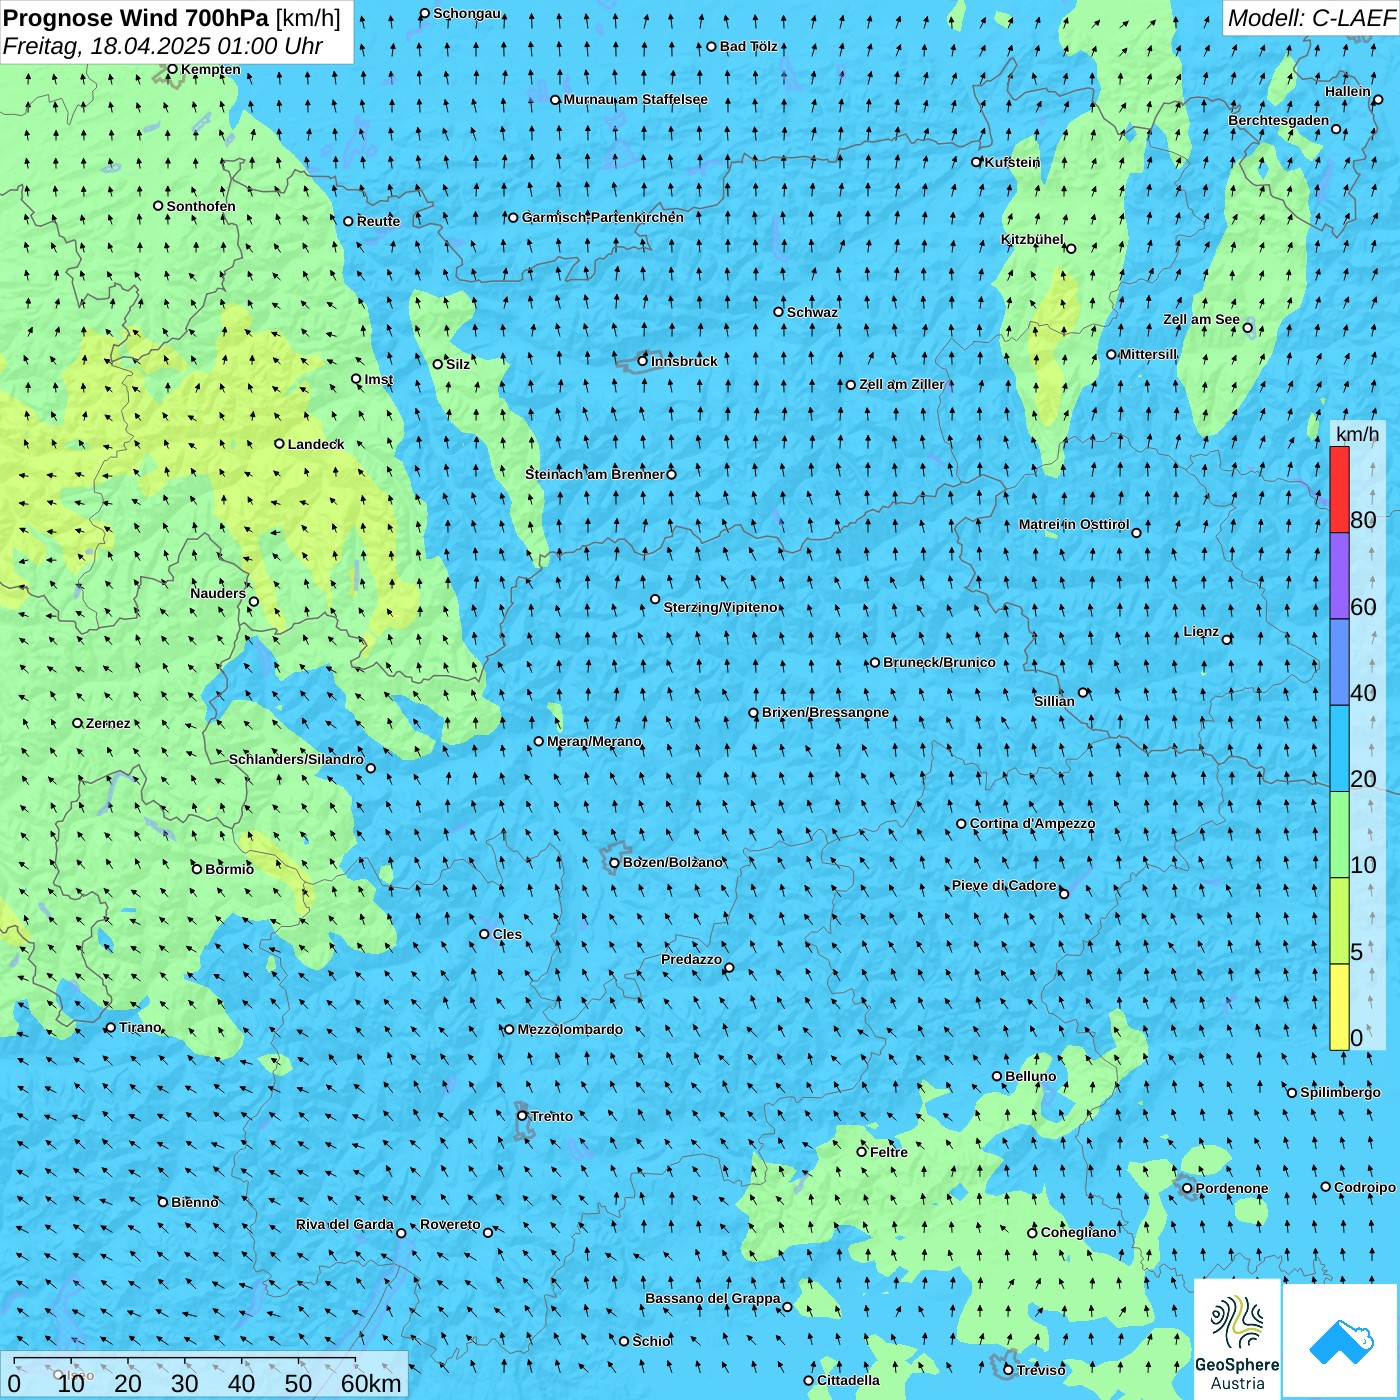Click the 'Zell am Ziller' label
The width and height of the screenshot is (1400, 1400).
click(902, 384)
